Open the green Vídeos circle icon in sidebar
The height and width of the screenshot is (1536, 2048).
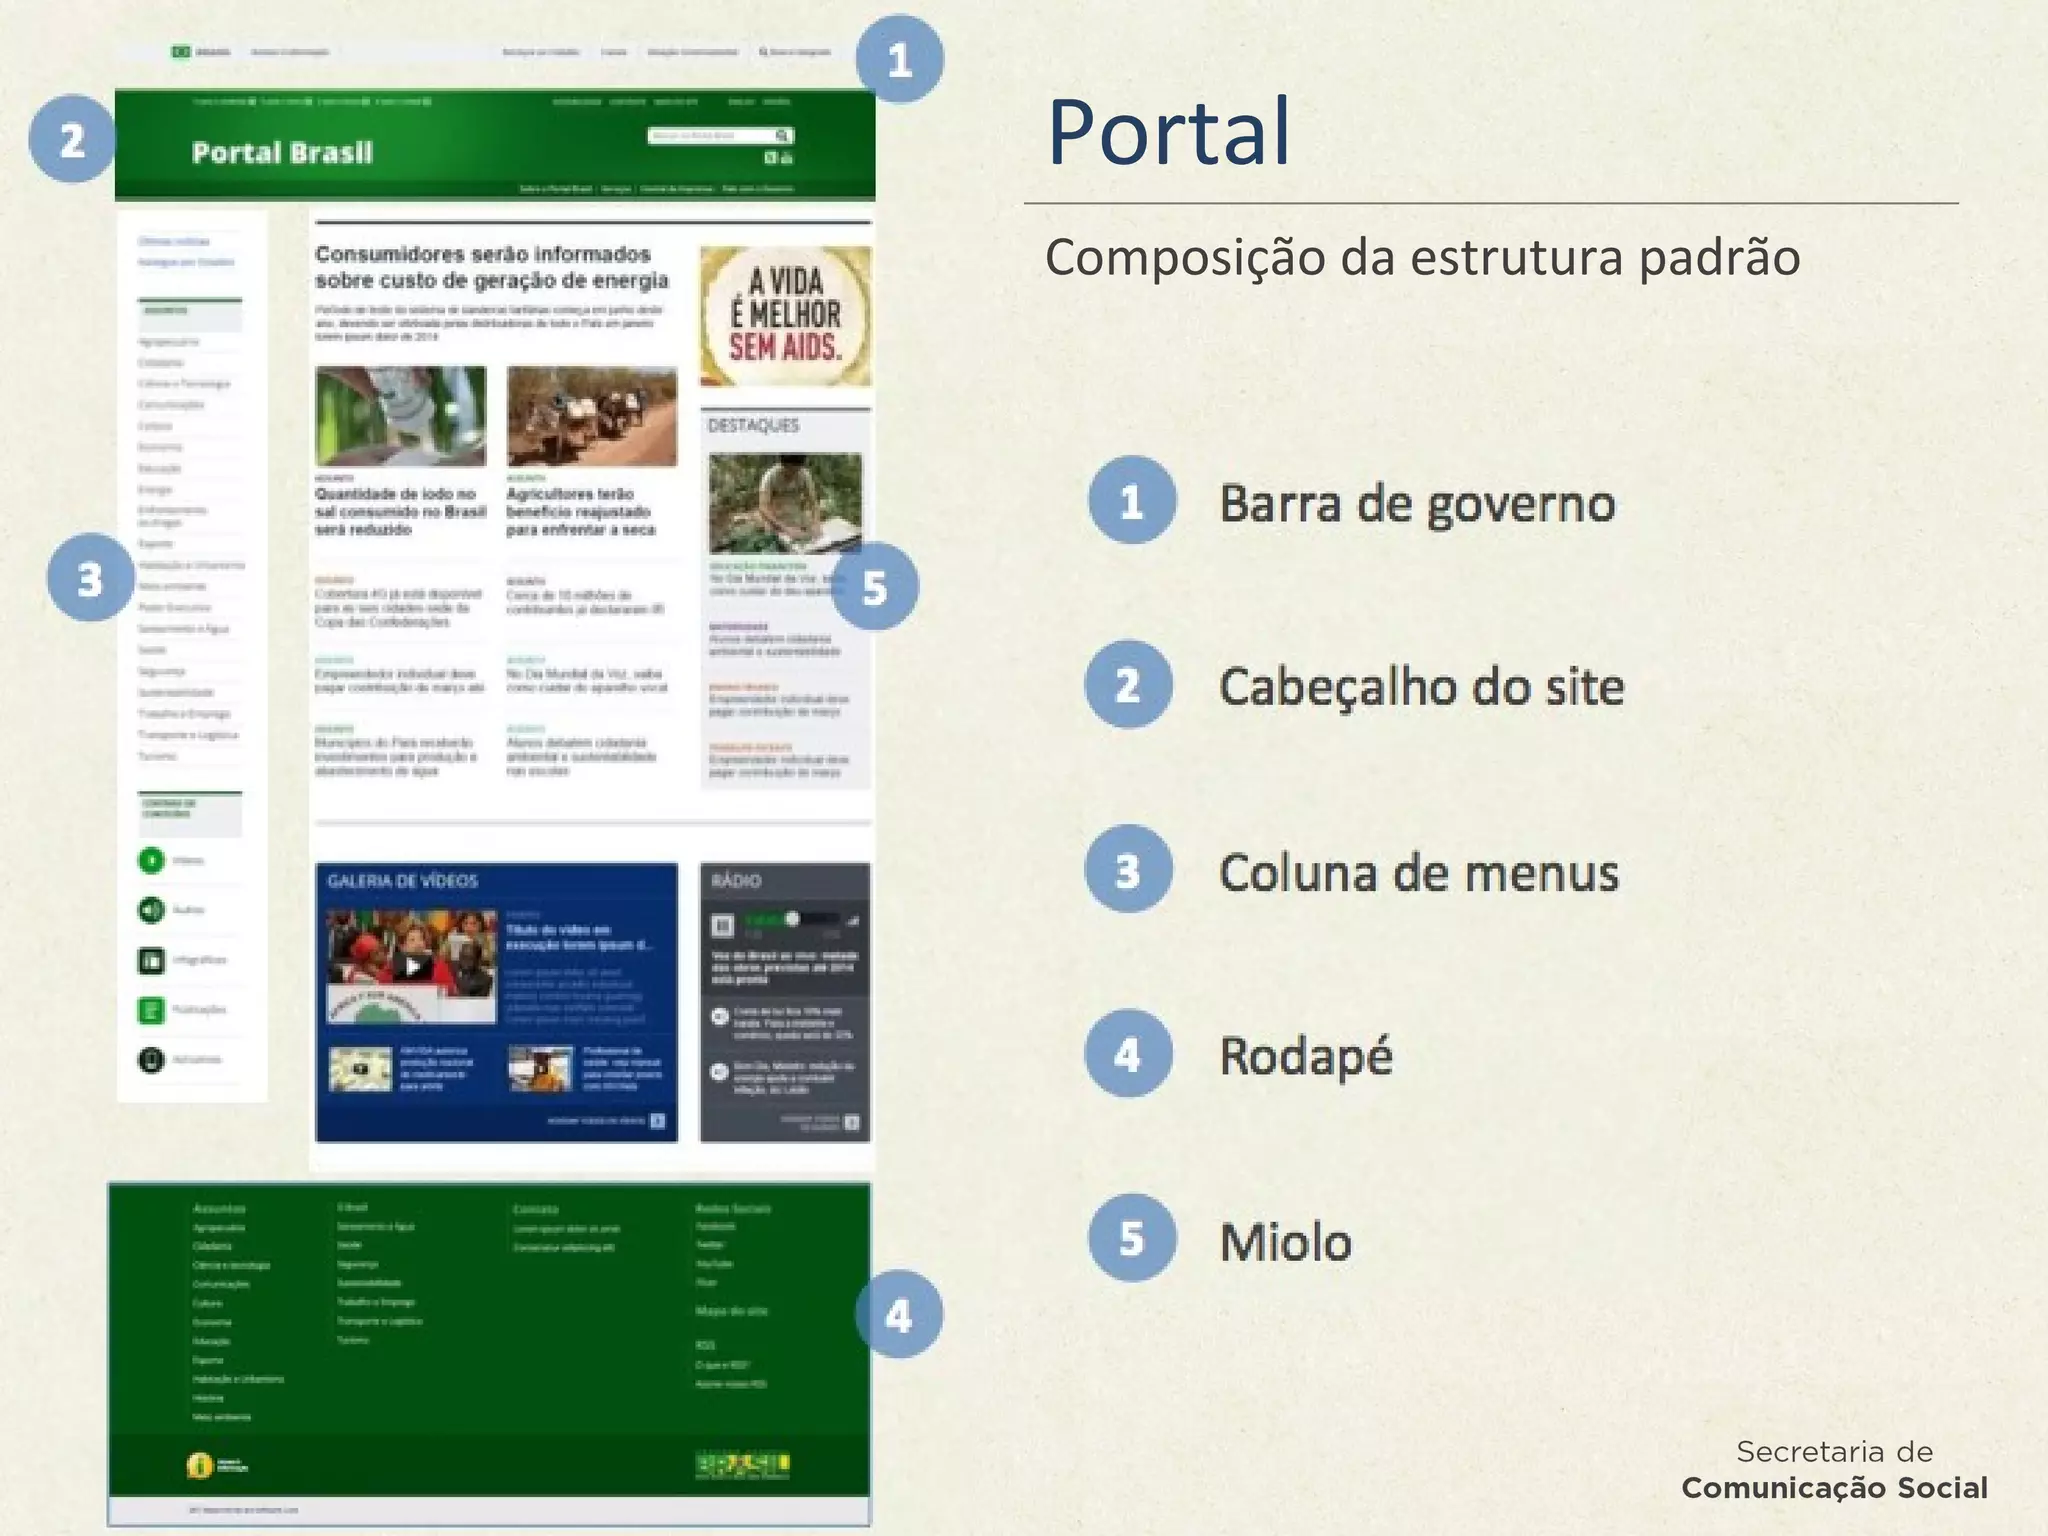tap(151, 860)
